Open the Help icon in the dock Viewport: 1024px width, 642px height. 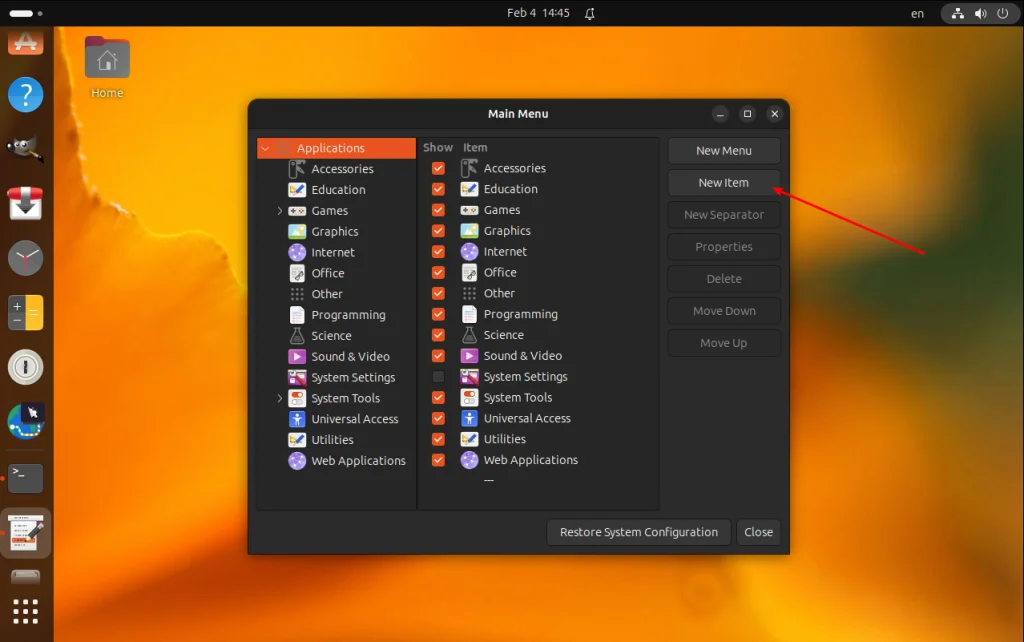(x=26, y=95)
